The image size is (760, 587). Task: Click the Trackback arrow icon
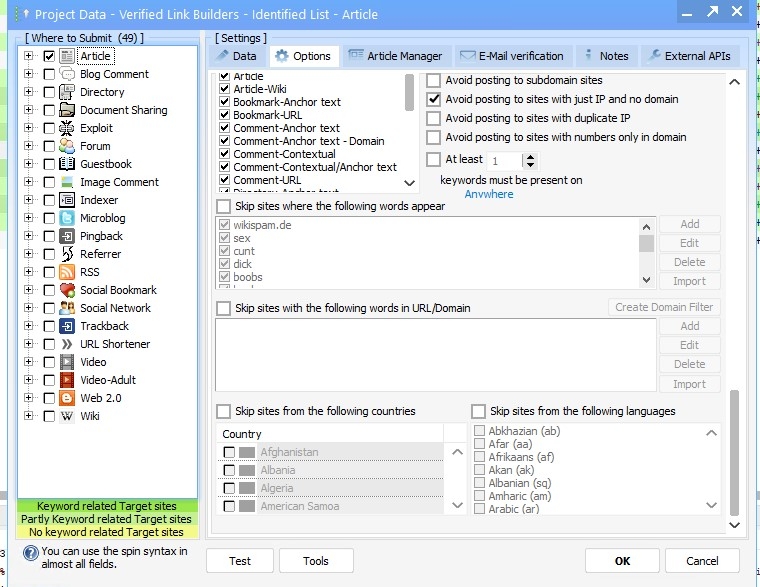click(67, 326)
